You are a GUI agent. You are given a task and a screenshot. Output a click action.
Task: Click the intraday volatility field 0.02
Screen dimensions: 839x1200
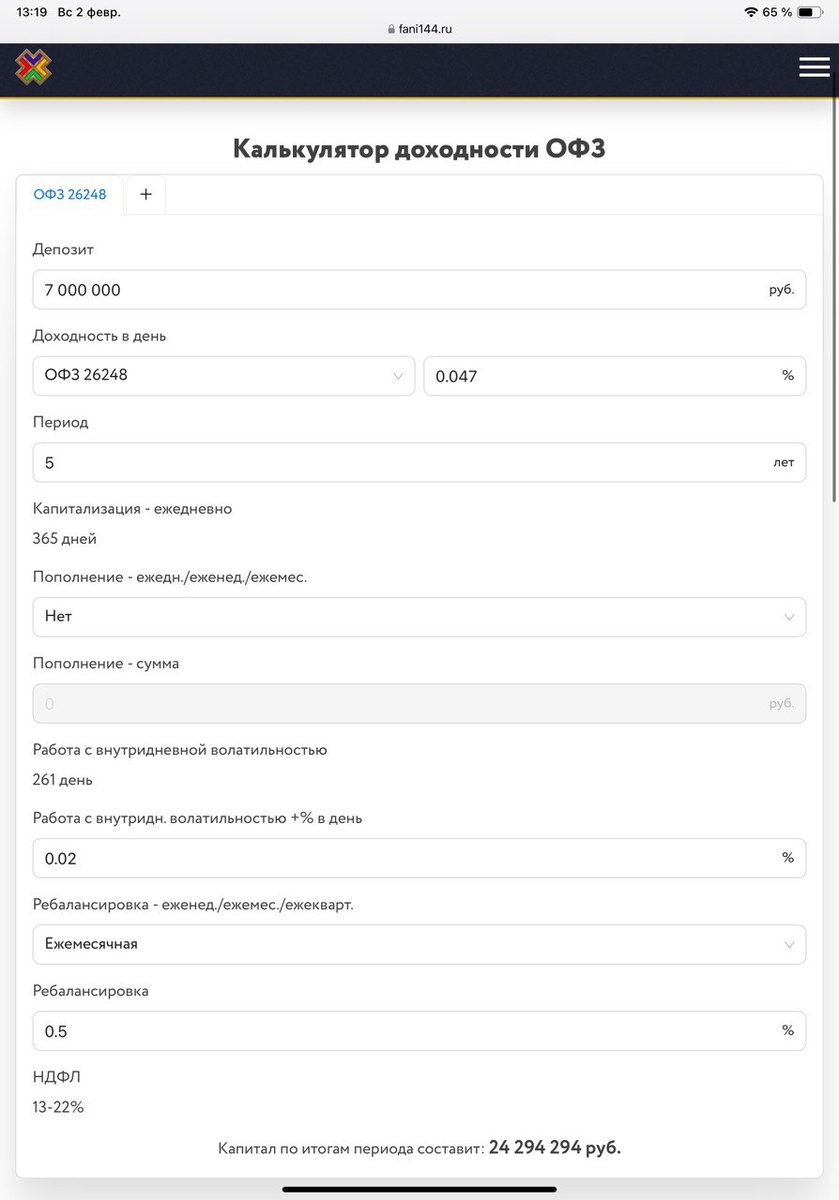400,858
